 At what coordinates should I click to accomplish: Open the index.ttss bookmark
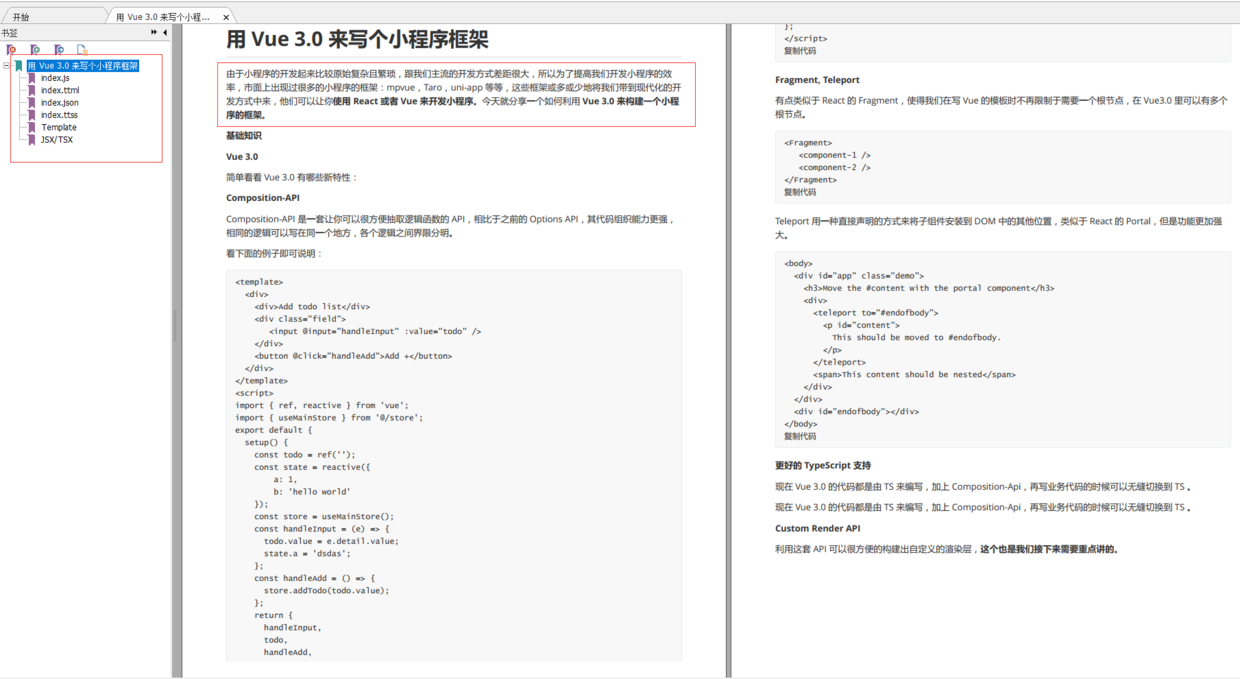[x=59, y=115]
